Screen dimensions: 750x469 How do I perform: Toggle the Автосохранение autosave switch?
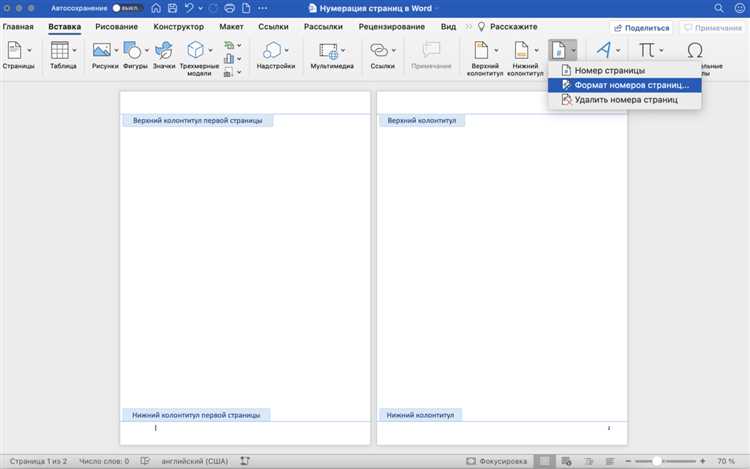tap(127, 8)
